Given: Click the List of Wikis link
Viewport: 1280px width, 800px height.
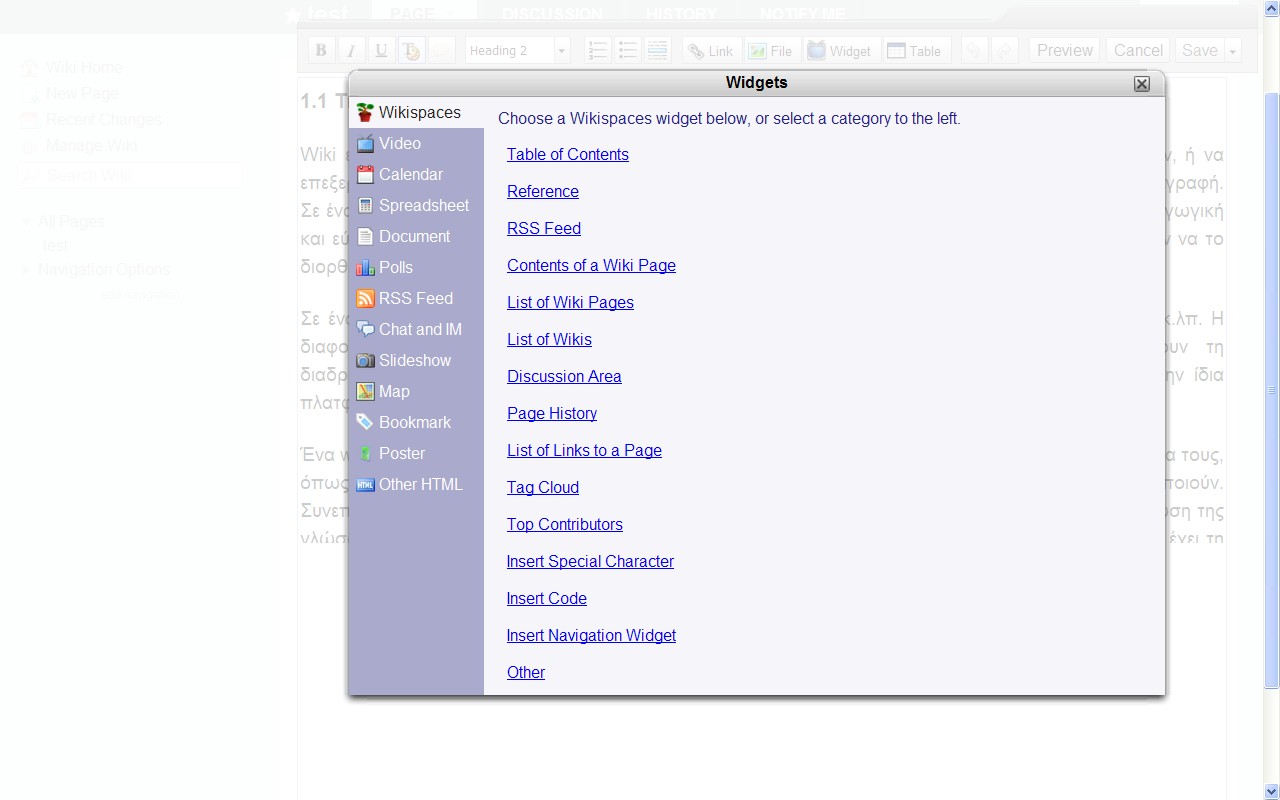Looking at the screenshot, I should point(549,339).
